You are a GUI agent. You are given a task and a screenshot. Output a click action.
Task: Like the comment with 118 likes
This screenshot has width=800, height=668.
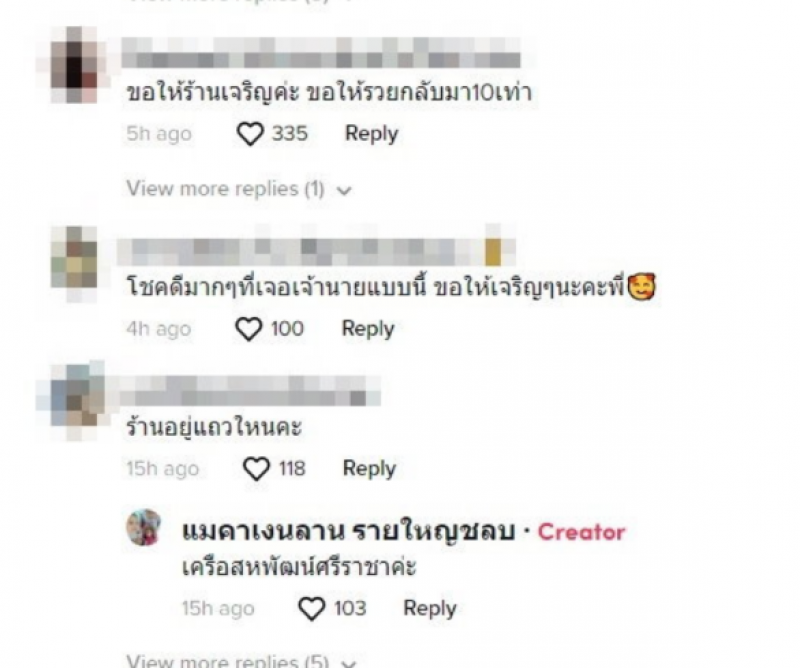coord(256,469)
